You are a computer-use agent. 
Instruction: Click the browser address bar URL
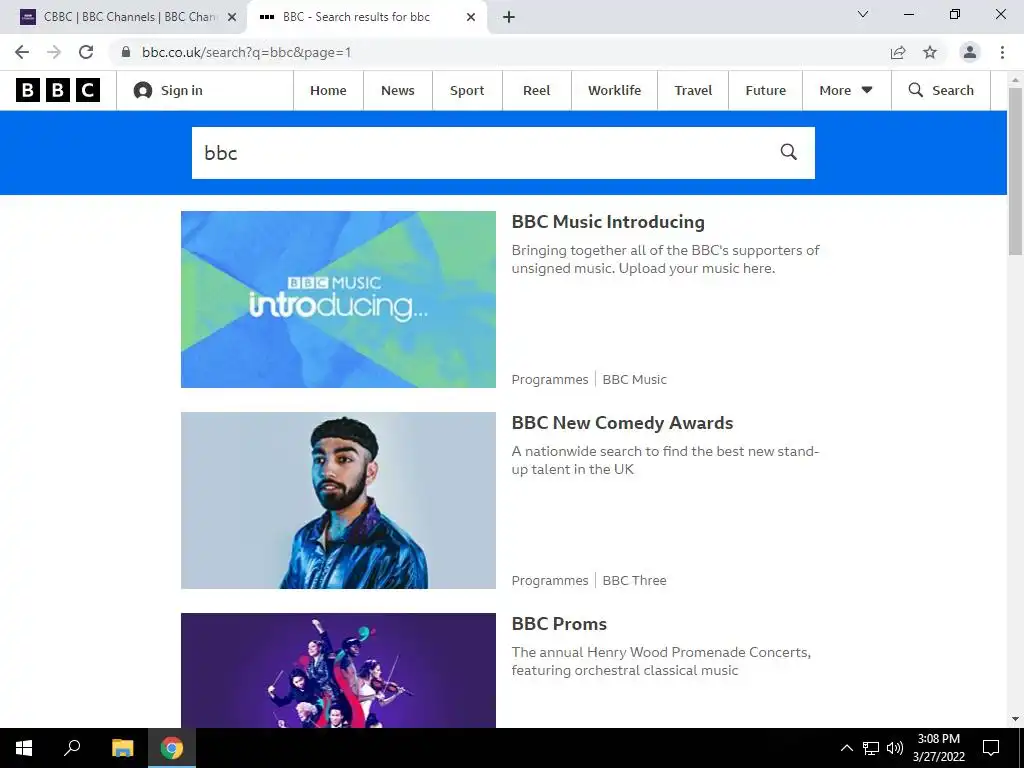click(247, 52)
